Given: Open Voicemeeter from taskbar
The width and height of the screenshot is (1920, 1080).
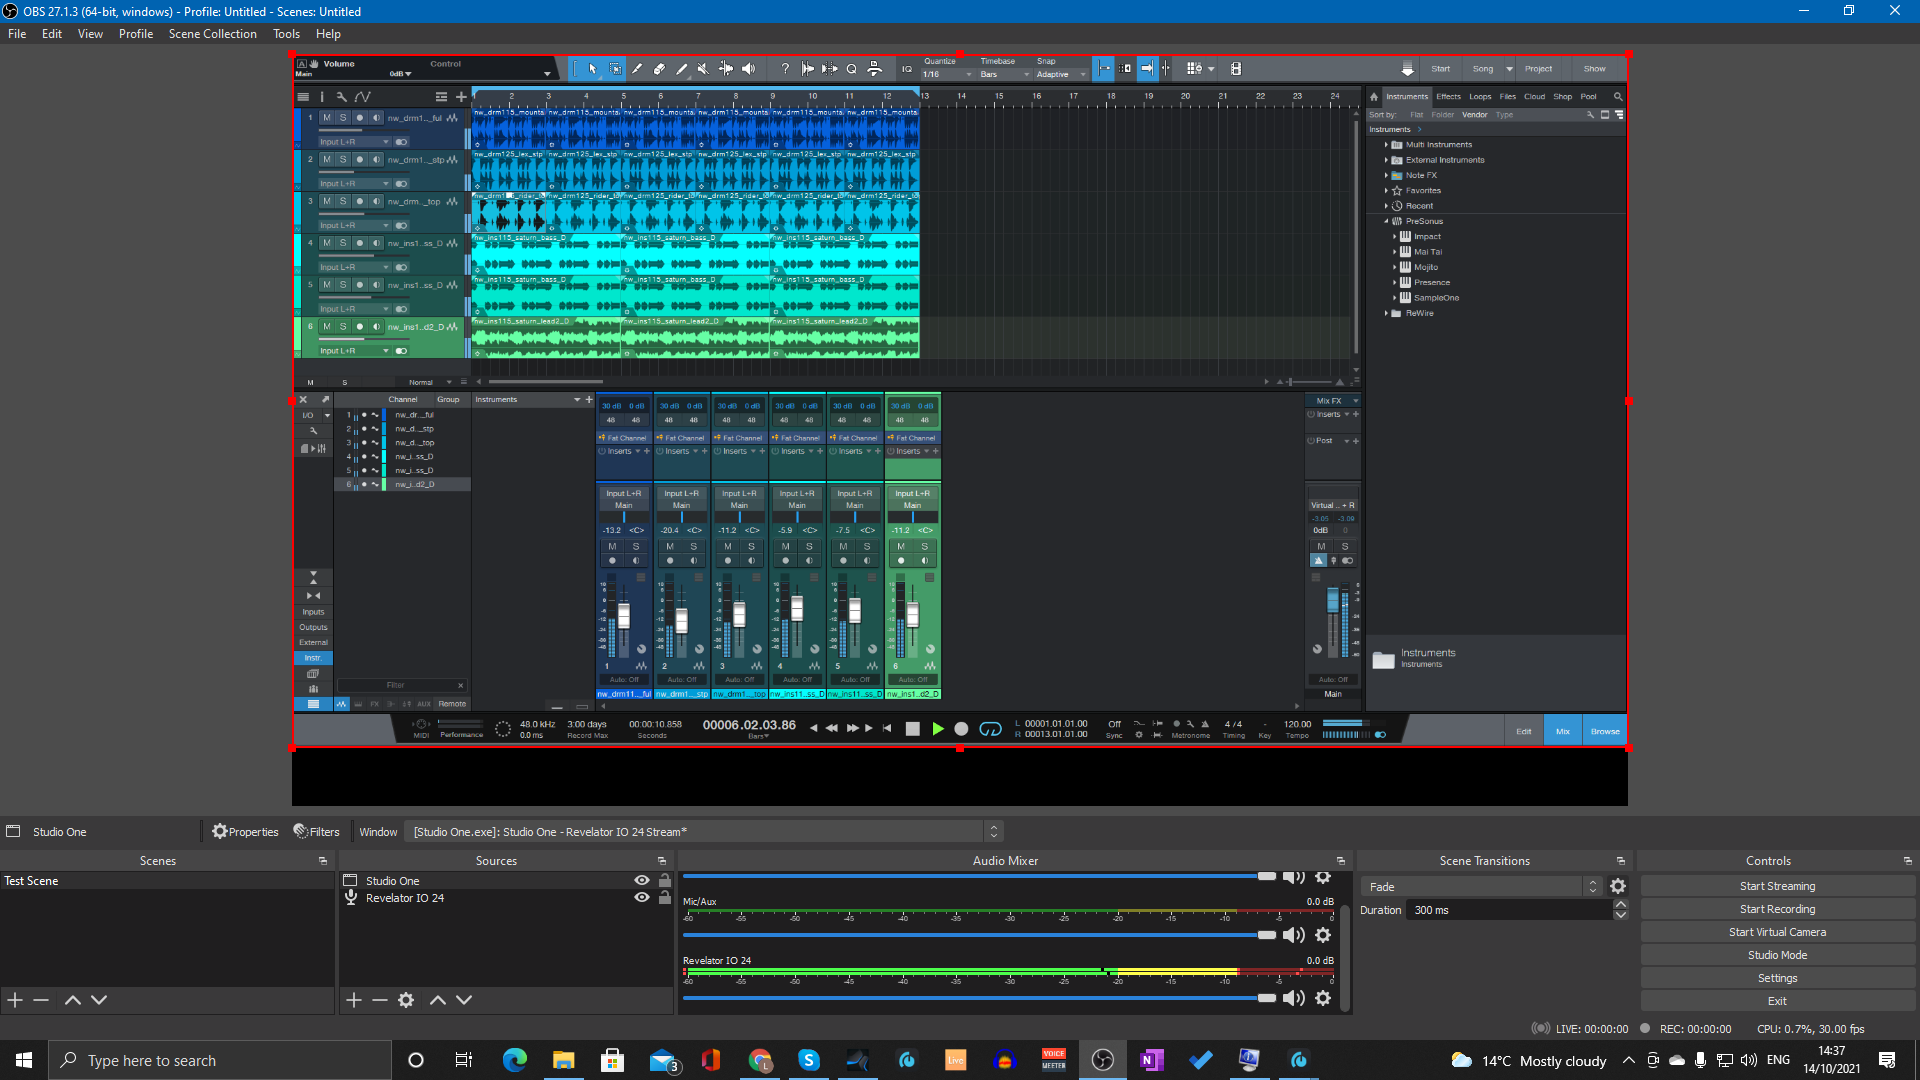Looking at the screenshot, I should pyautogui.click(x=1054, y=1060).
